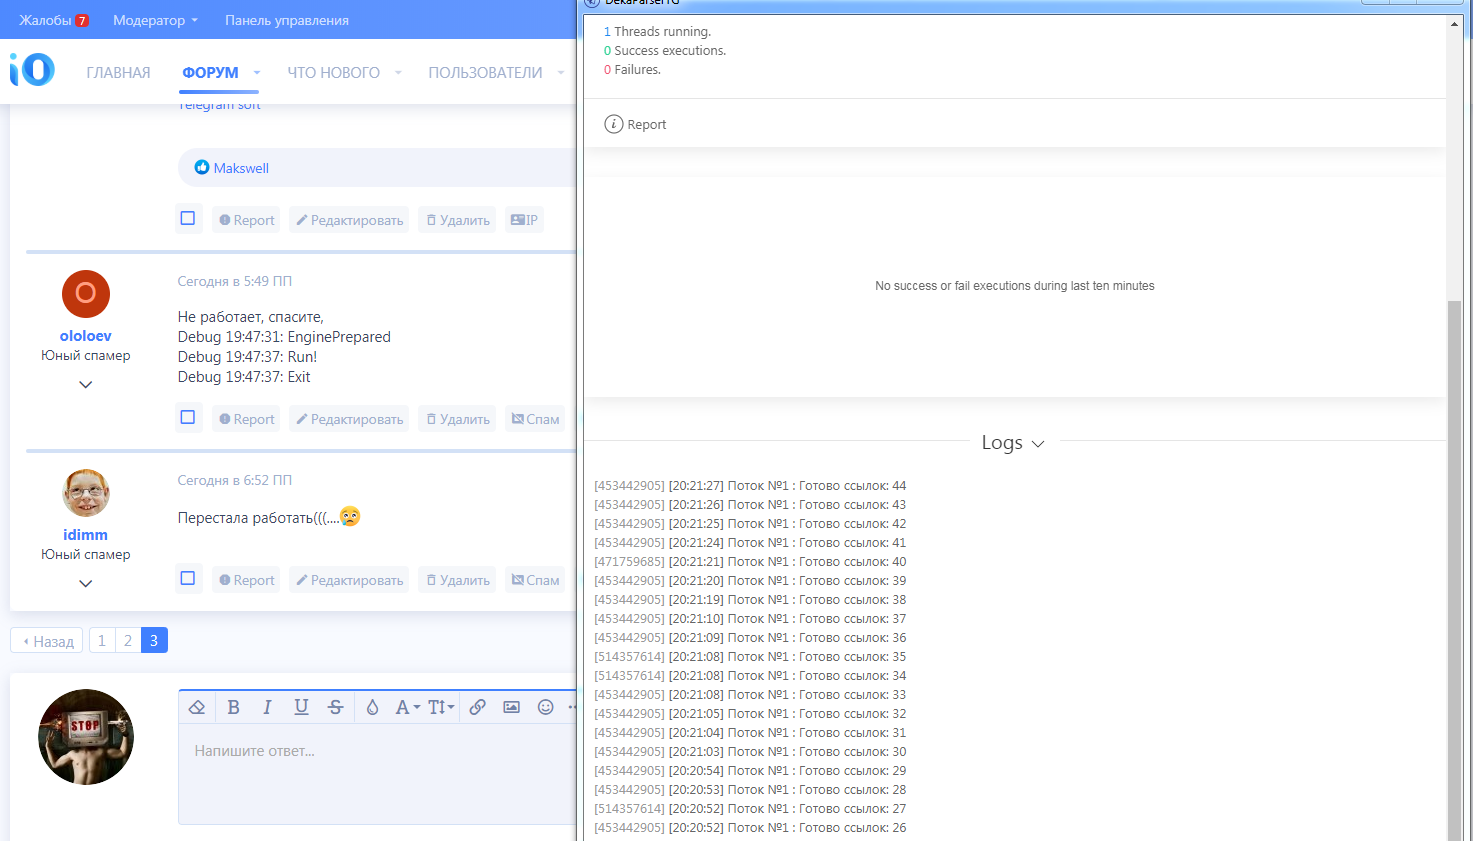The height and width of the screenshot is (841, 1473).
Task: Toggle italic formatting in reply editor
Action: 267,707
